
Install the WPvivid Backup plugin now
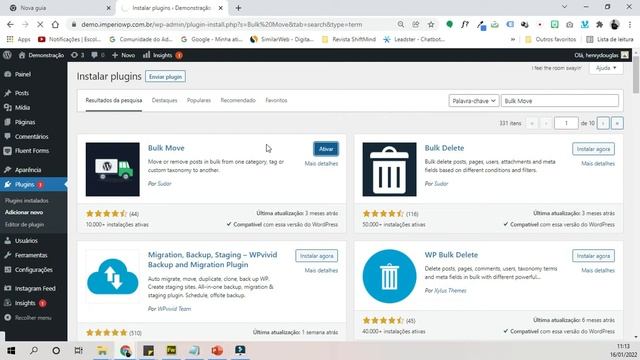[316, 256]
